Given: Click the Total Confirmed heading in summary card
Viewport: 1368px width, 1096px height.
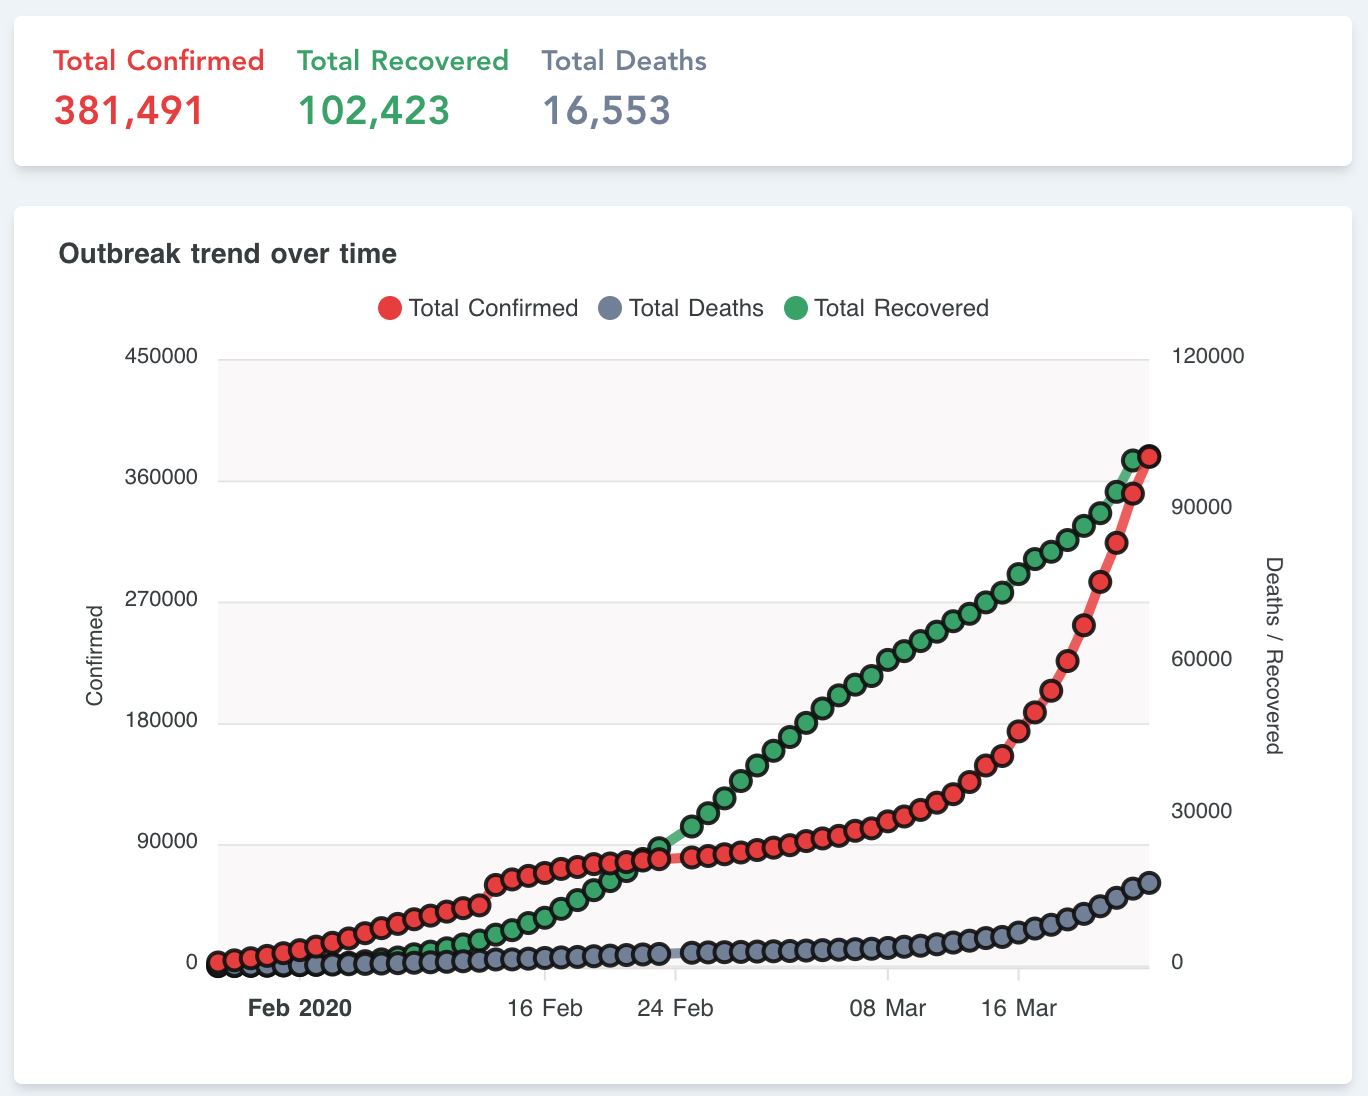Looking at the screenshot, I should click(158, 61).
